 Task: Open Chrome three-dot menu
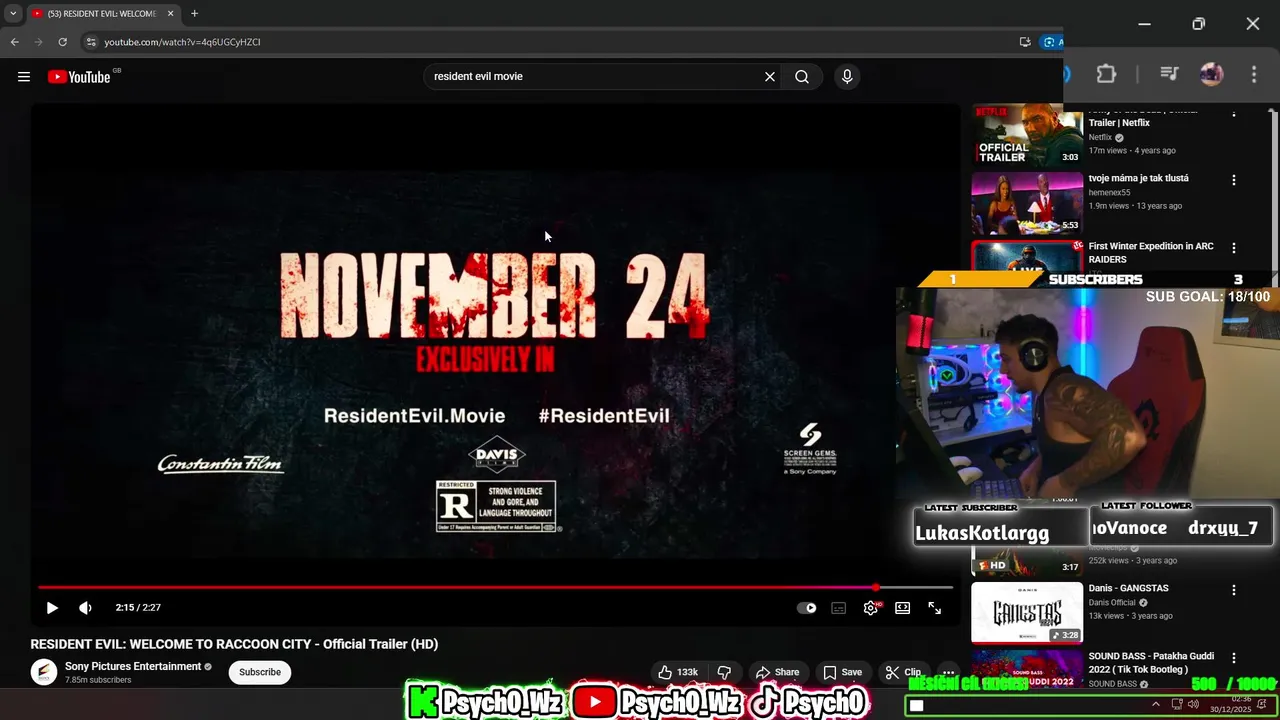point(1253,75)
